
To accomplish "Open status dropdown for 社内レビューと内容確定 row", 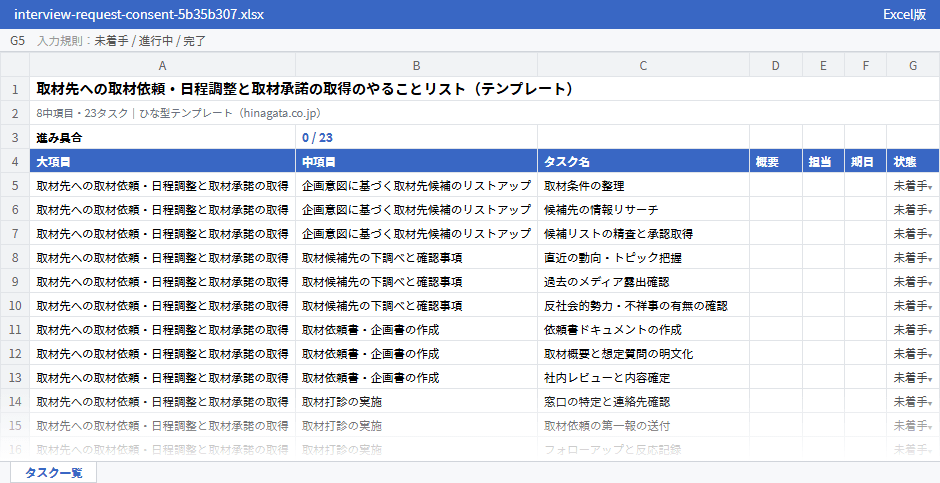I will (x=930, y=380).
